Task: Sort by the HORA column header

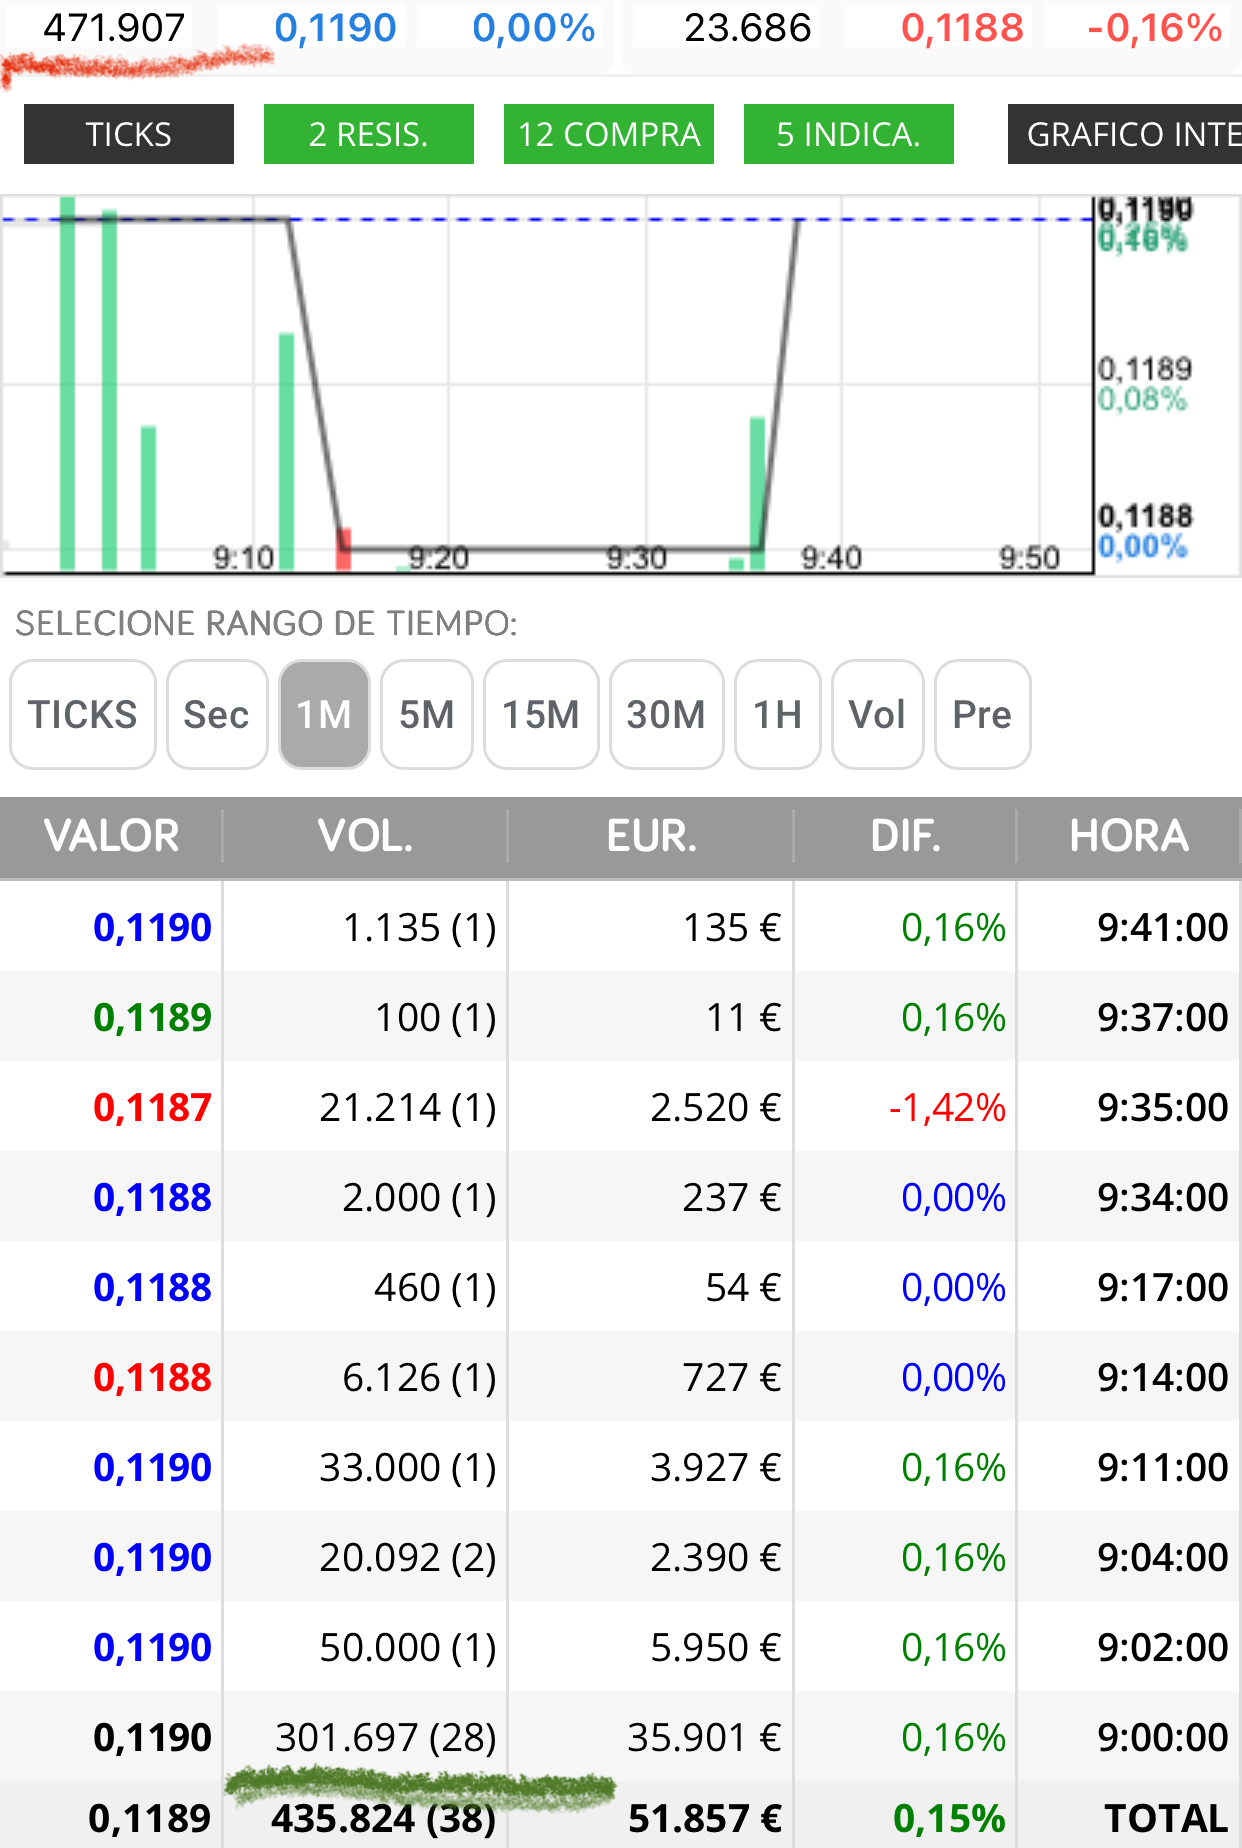Action: coord(1129,836)
